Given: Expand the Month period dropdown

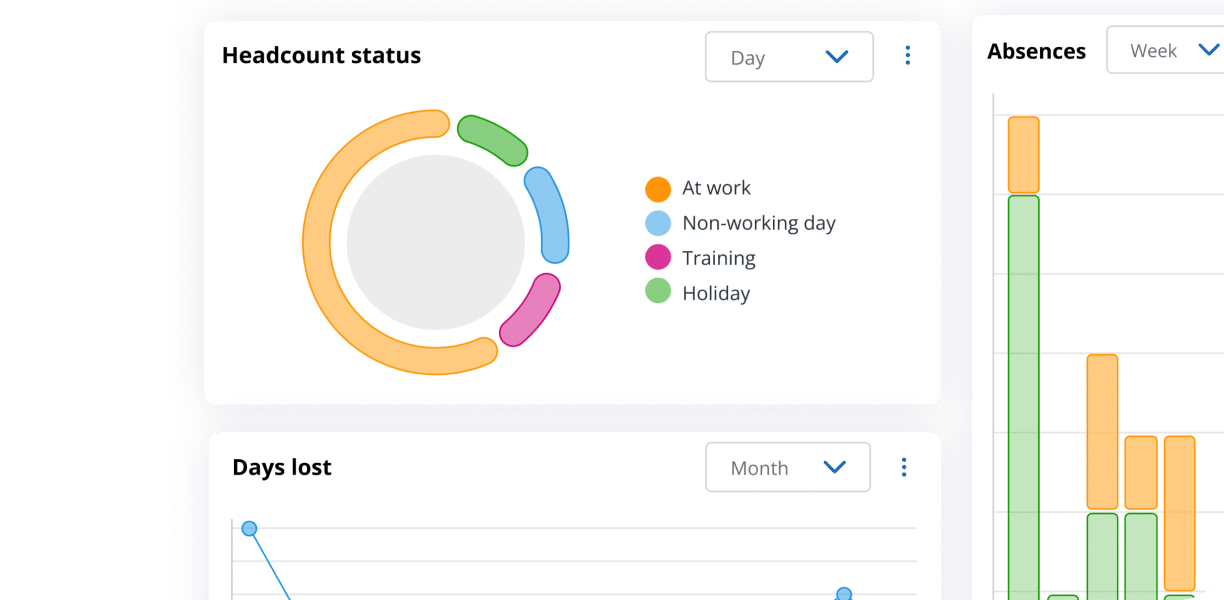Looking at the screenshot, I should click(788, 467).
